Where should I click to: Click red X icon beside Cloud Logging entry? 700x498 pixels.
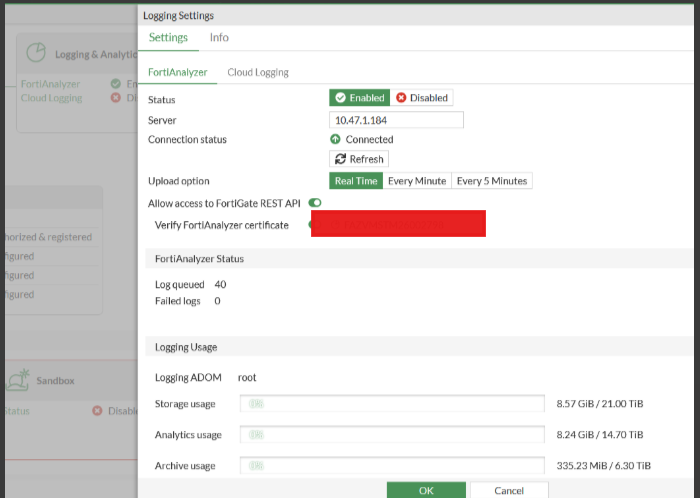coord(116,97)
